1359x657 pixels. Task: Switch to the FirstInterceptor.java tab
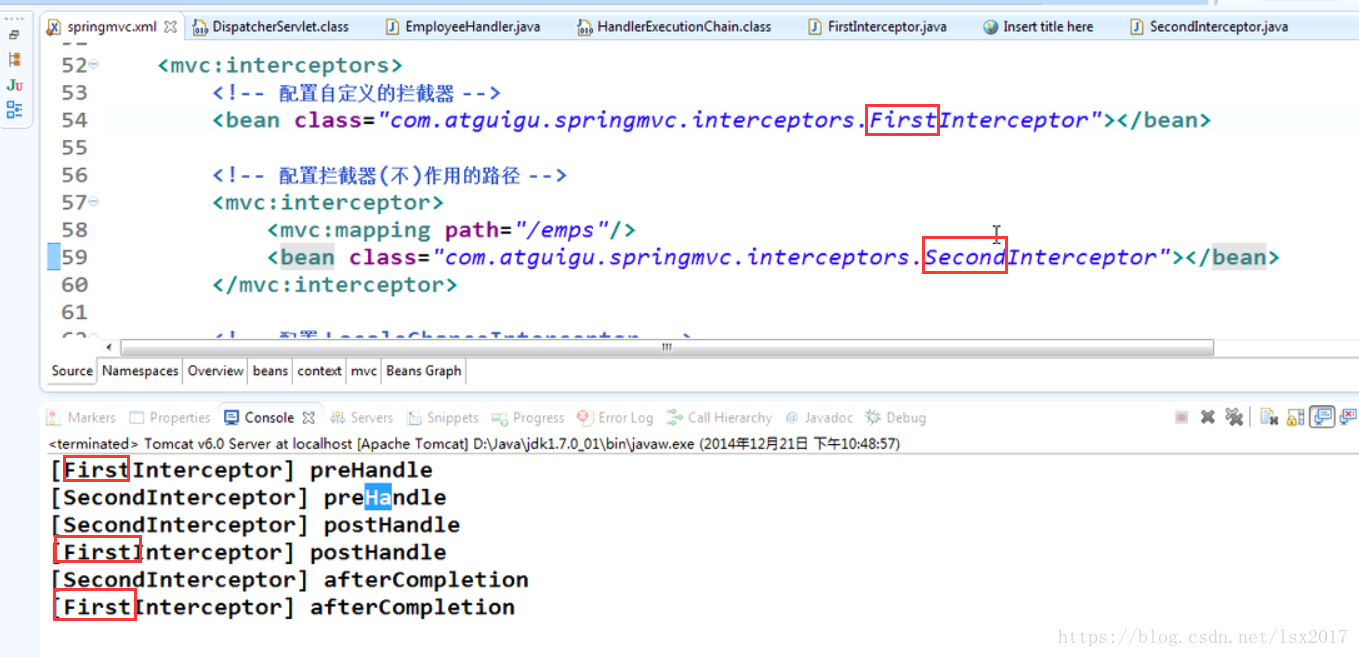click(x=877, y=27)
